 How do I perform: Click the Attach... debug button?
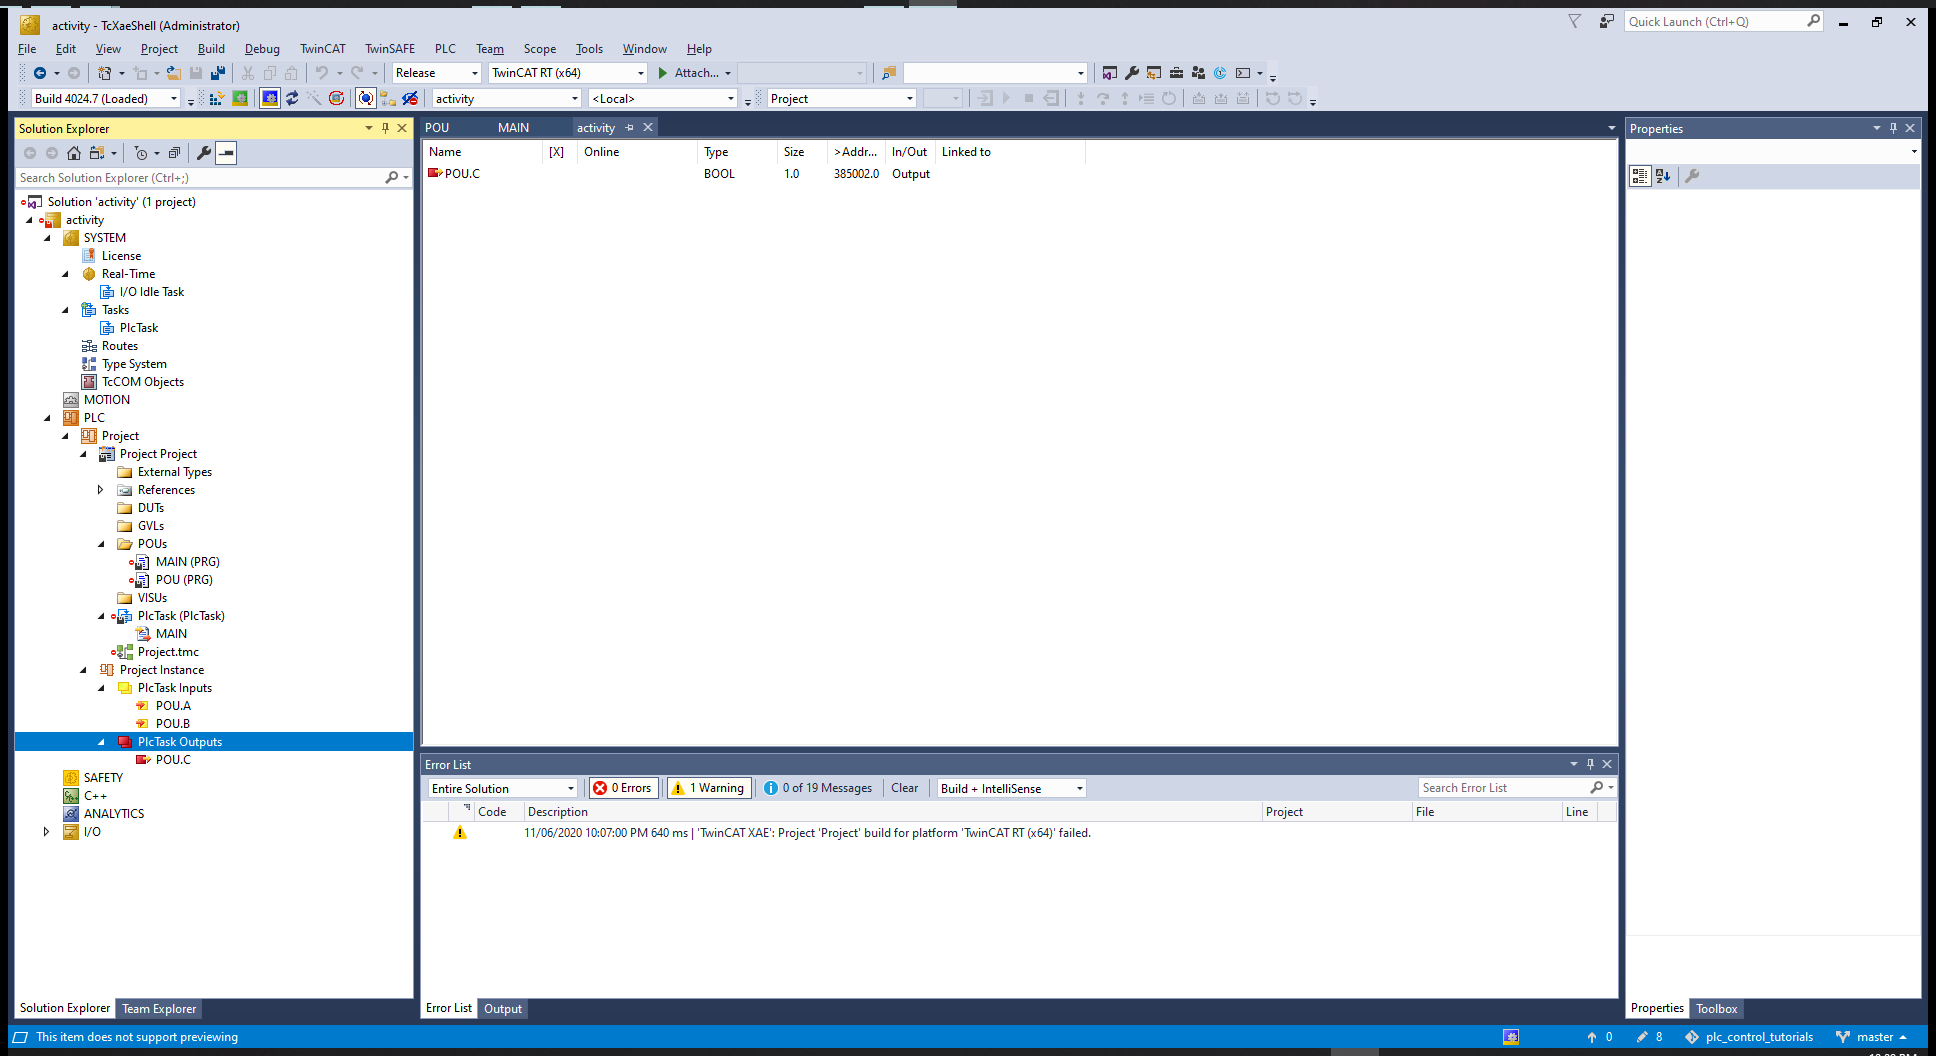click(695, 73)
